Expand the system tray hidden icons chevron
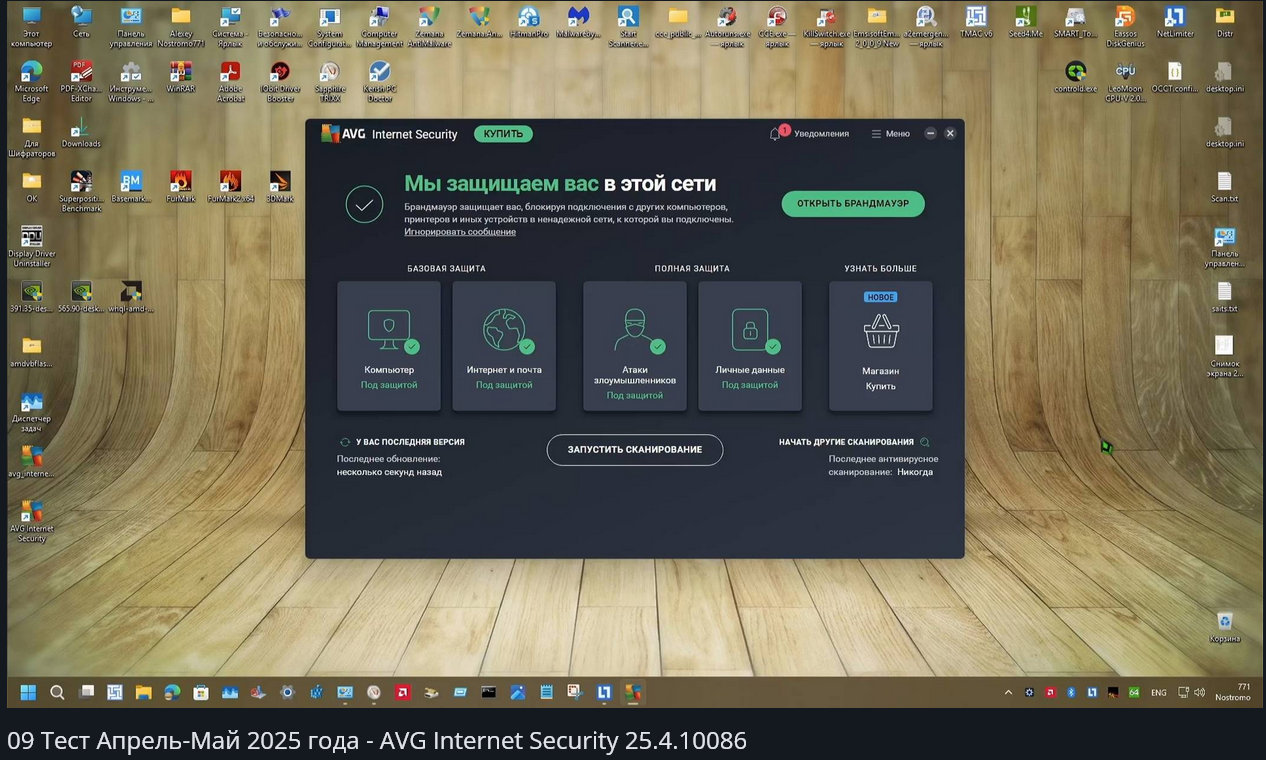Screen dimensions: 1266x760 point(1008,692)
